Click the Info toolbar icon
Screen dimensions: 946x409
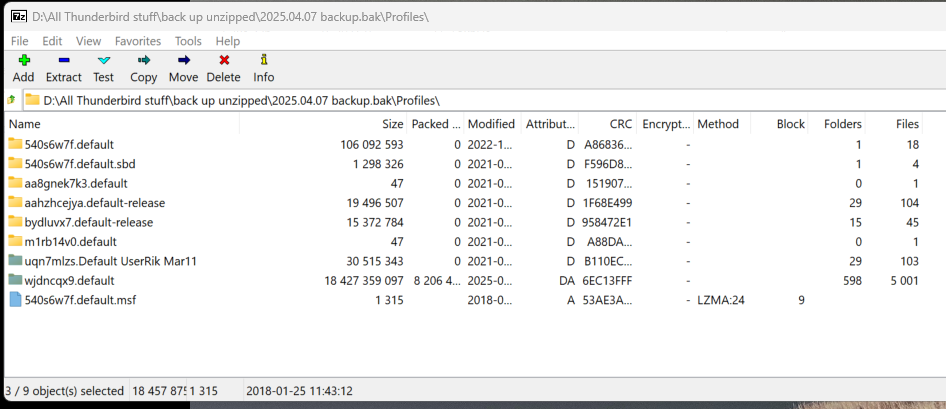[x=264, y=61]
